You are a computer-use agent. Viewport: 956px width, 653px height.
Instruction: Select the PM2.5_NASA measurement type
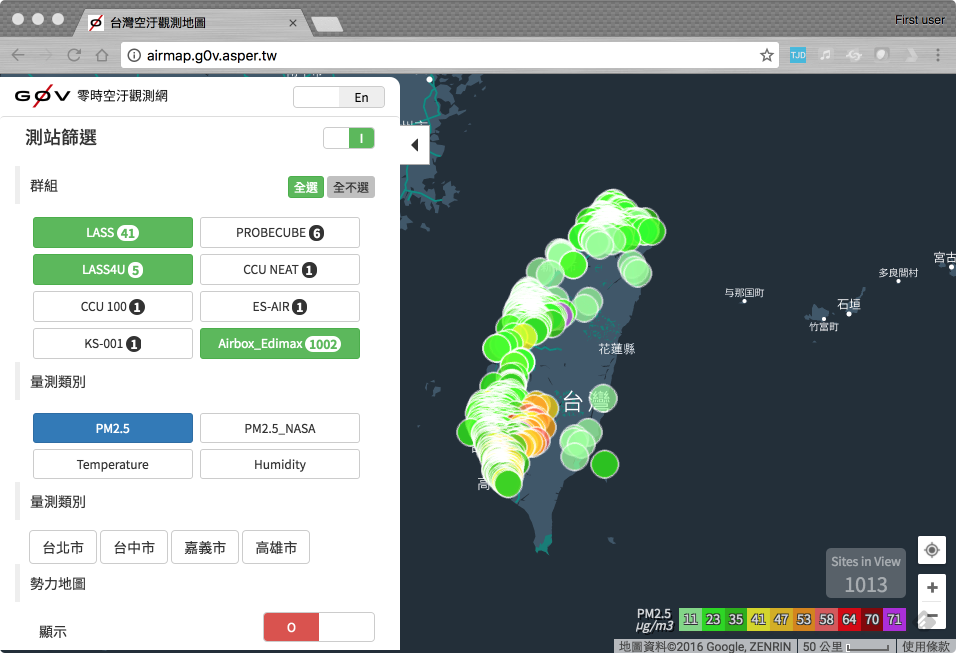point(279,428)
